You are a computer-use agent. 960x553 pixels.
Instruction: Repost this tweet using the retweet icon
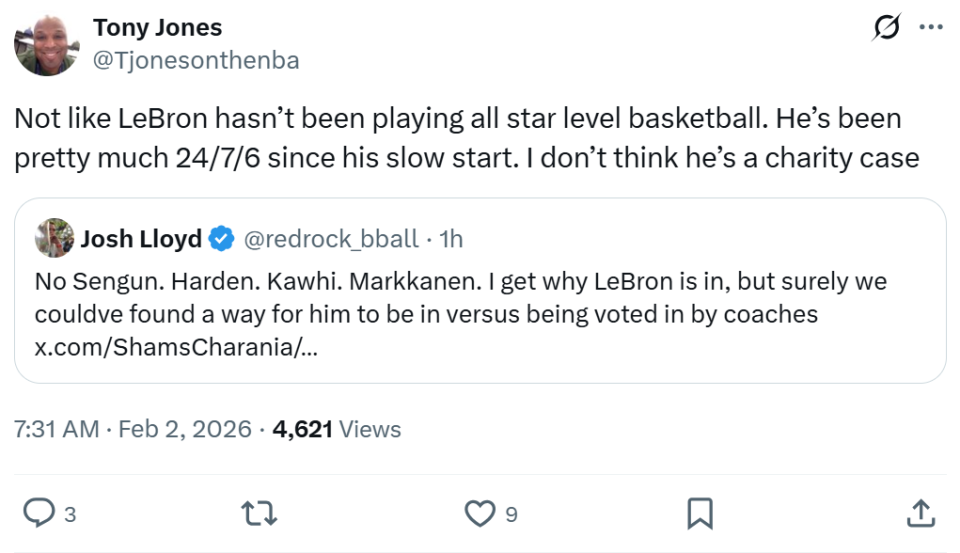[x=259, y=514]
